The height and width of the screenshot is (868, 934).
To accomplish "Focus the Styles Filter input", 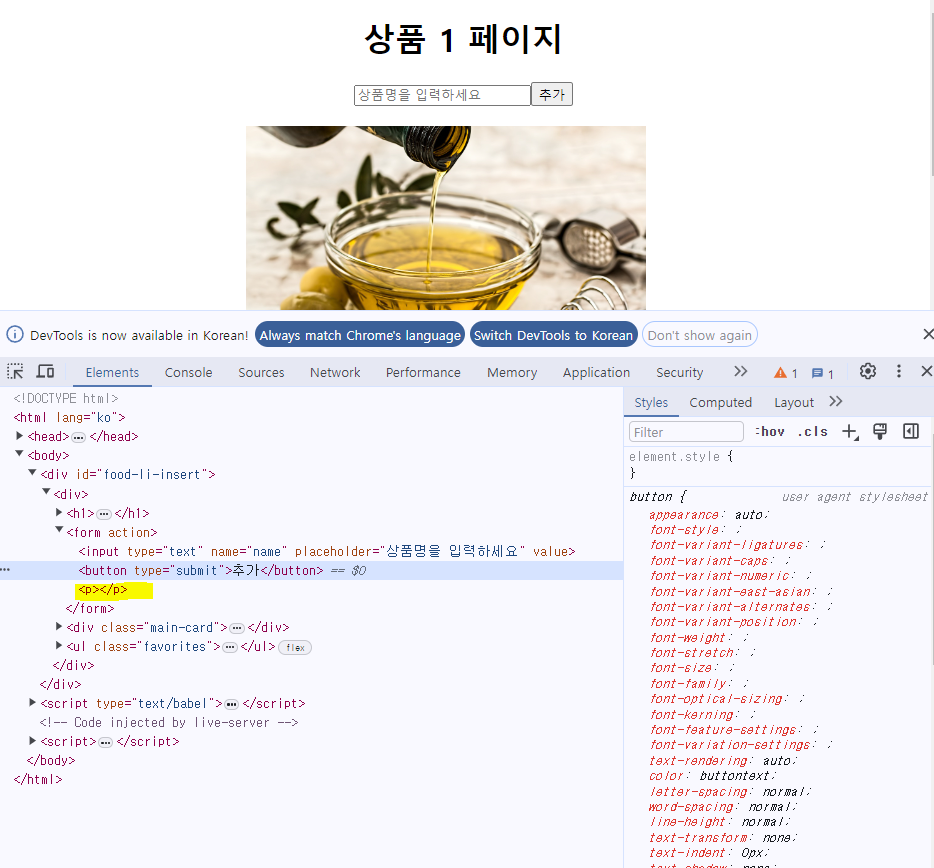I will 686,431.
